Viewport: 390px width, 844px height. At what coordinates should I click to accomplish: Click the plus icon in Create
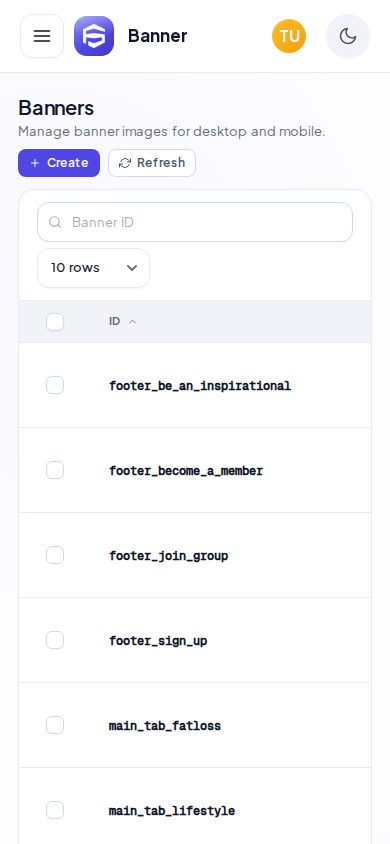point(35,163)
